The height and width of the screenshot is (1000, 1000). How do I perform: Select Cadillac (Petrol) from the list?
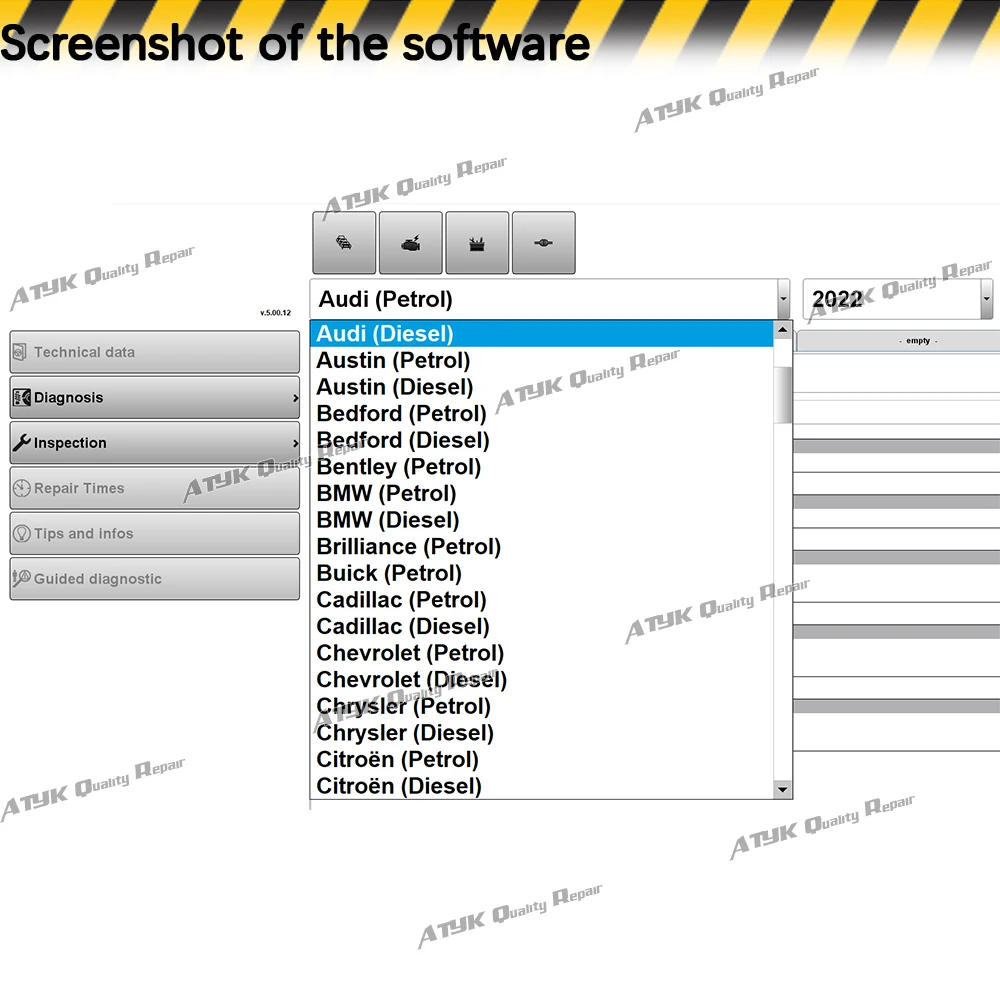point(542,600)
